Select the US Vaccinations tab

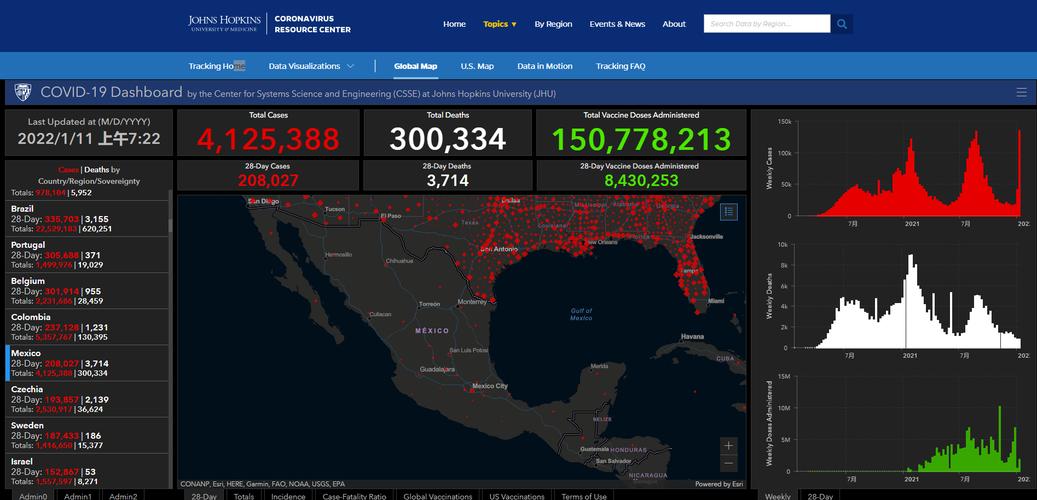click(x=517, y=495)
